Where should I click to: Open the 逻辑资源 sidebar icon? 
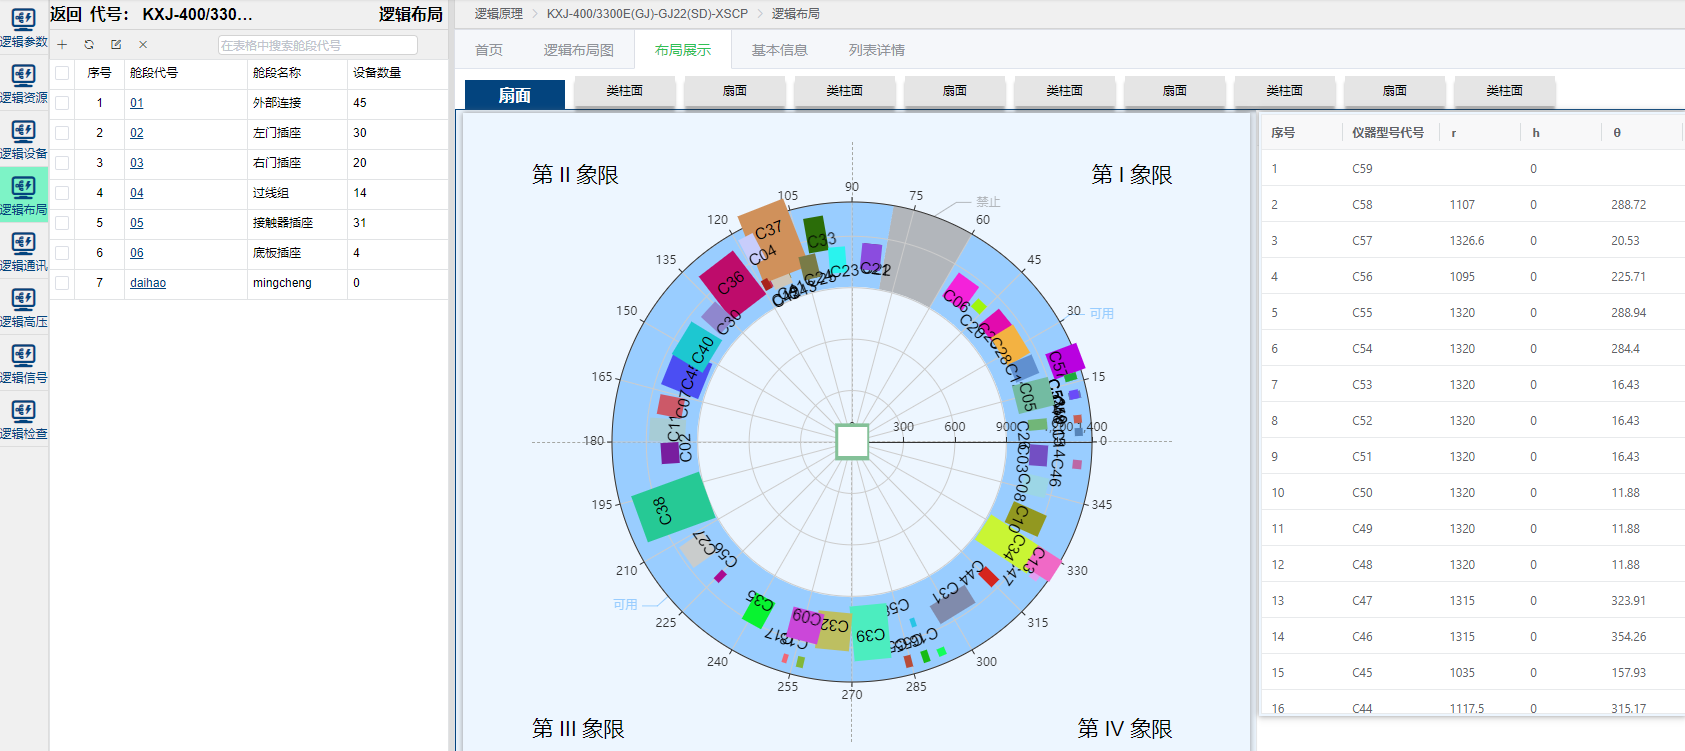click(x=23, y=83)
